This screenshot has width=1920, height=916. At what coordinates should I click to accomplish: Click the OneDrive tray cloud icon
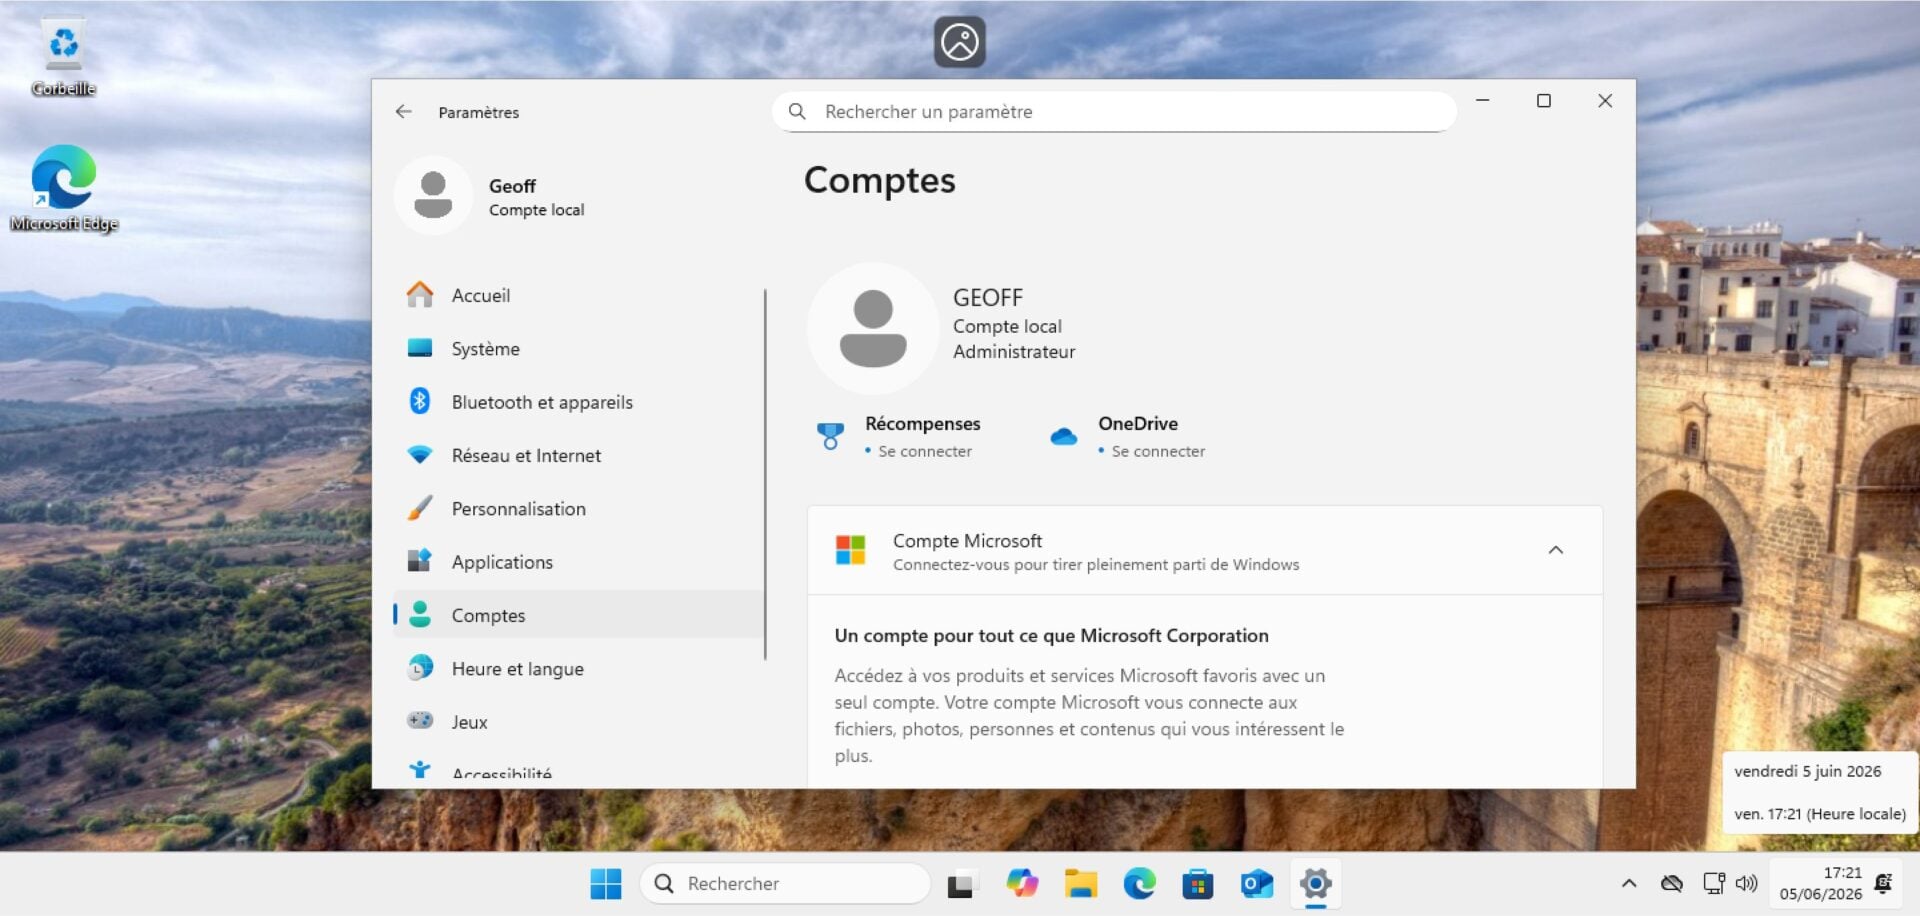coord(1672,884)
